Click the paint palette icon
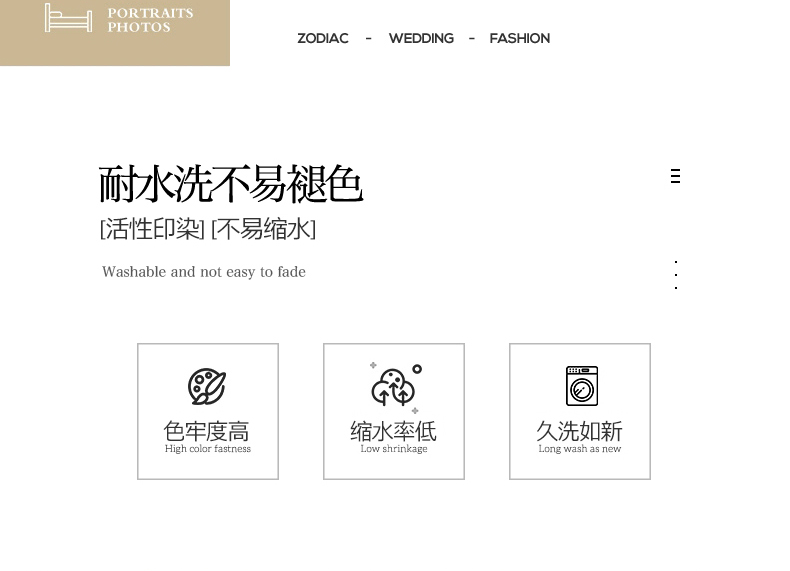The width and height of the screenshot is (790, 571). (207, 387)
